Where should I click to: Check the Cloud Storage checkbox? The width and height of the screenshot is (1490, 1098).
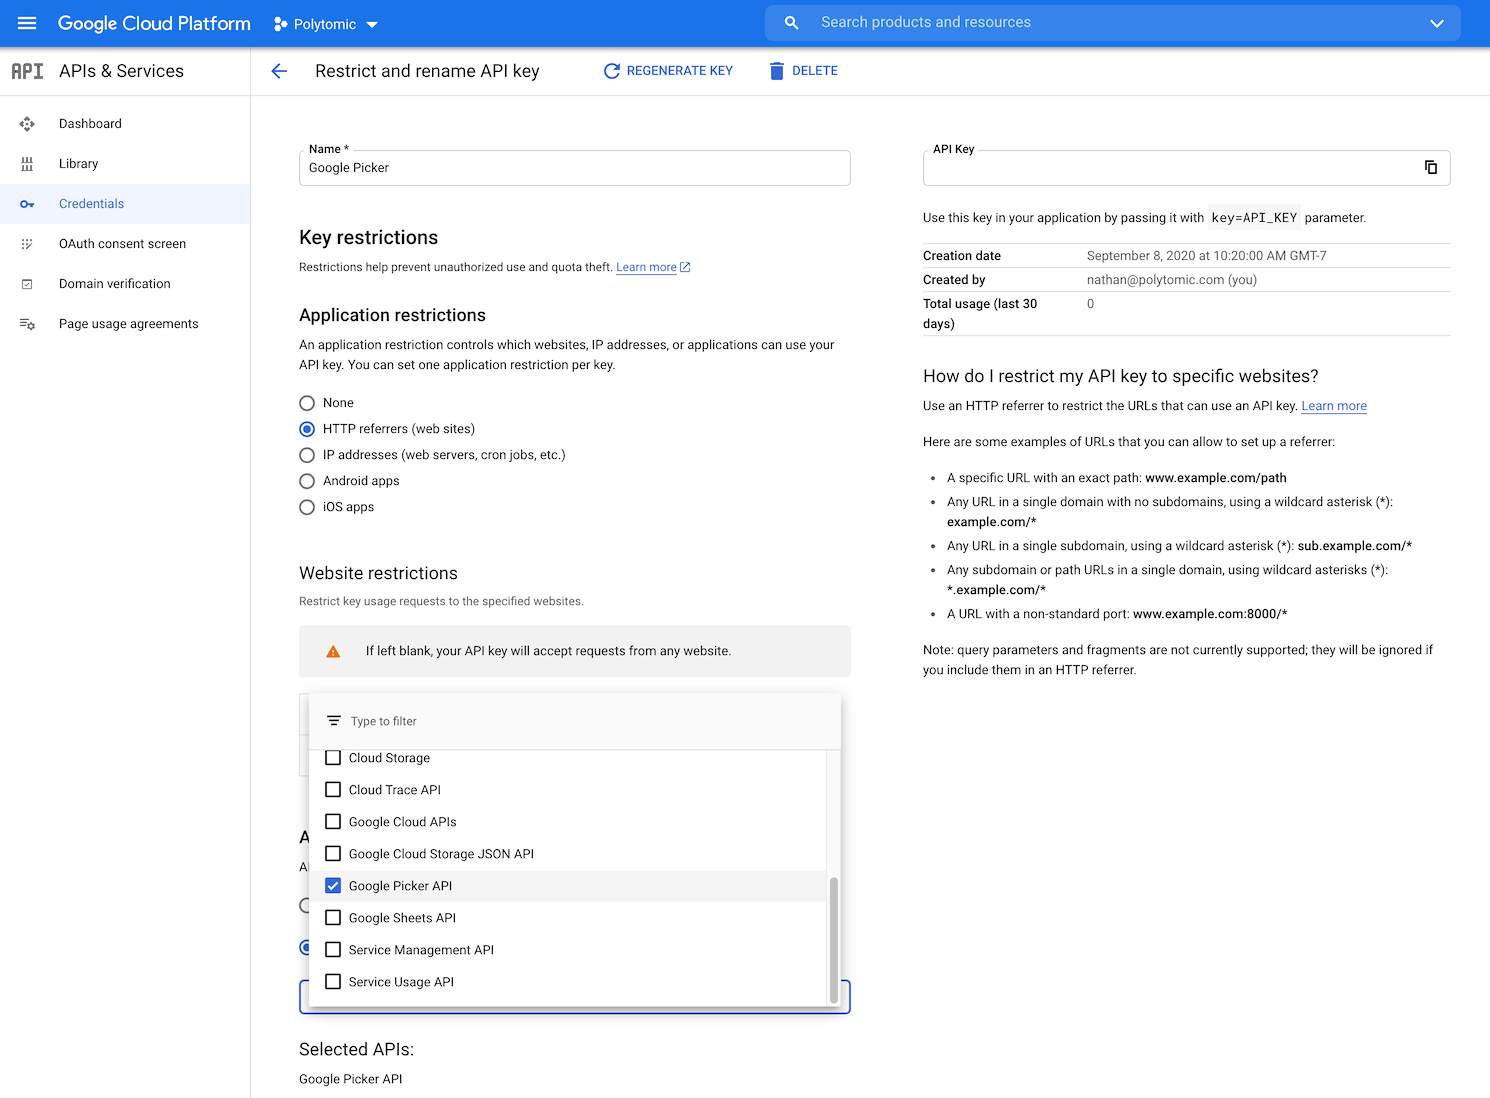pyautogui.click(x=333, y=758)
